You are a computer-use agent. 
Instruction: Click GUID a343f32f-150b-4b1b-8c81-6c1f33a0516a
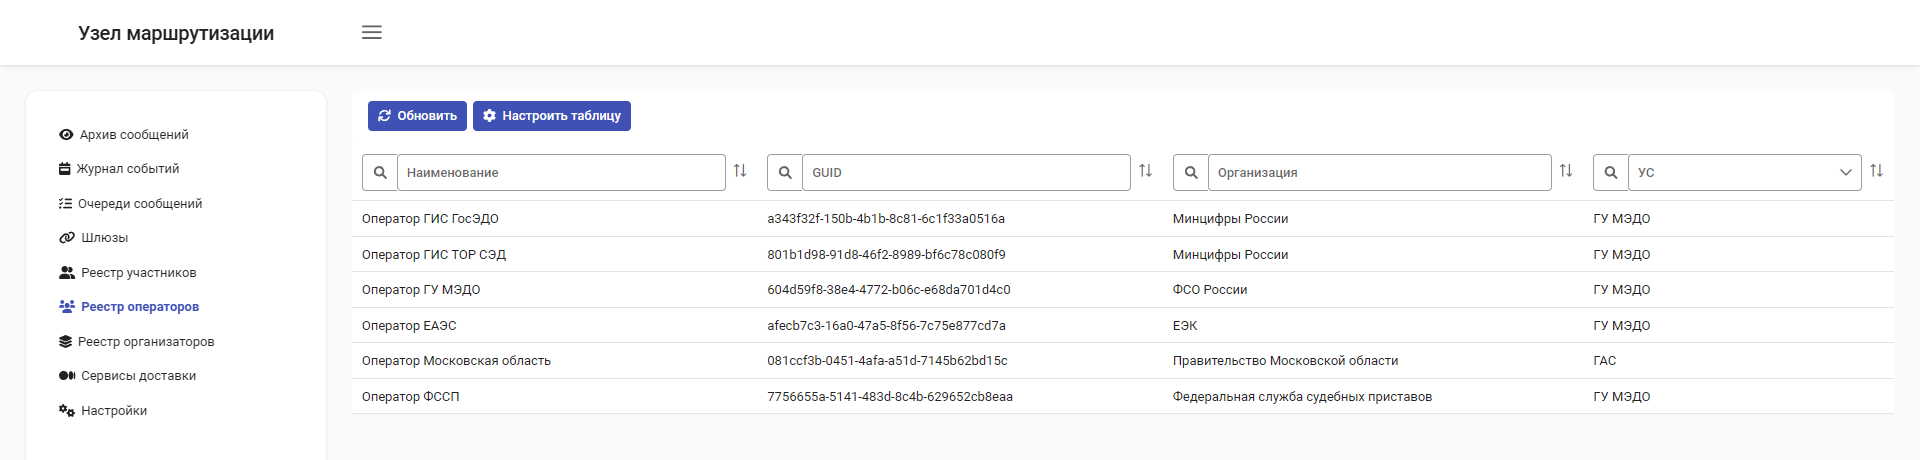(x=886, y=219)
